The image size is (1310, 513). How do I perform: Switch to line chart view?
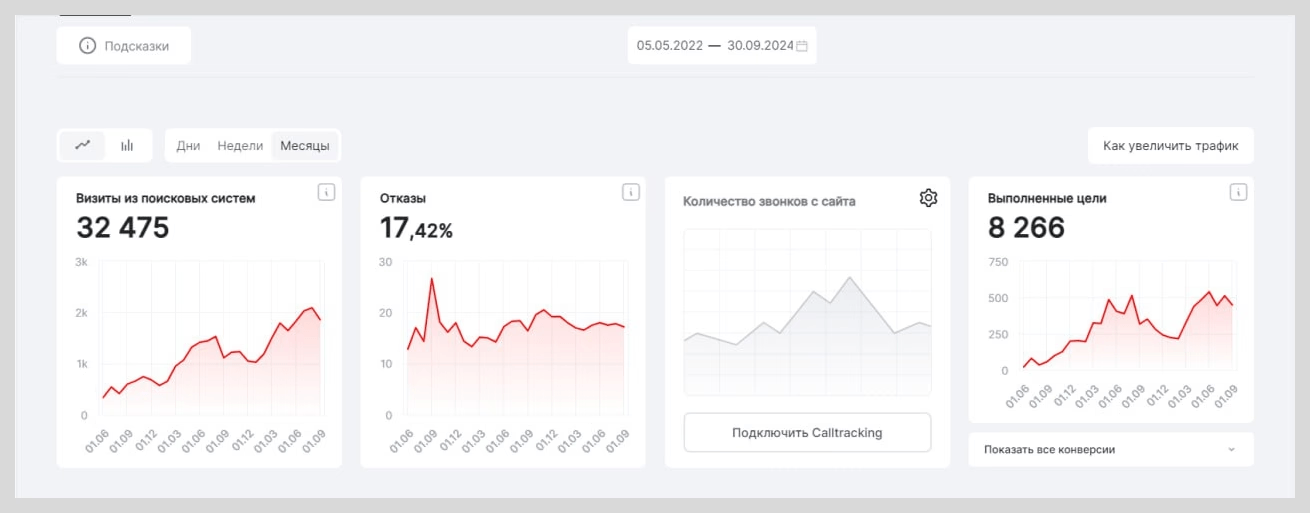pyautogui.click(x=83, y=145)
